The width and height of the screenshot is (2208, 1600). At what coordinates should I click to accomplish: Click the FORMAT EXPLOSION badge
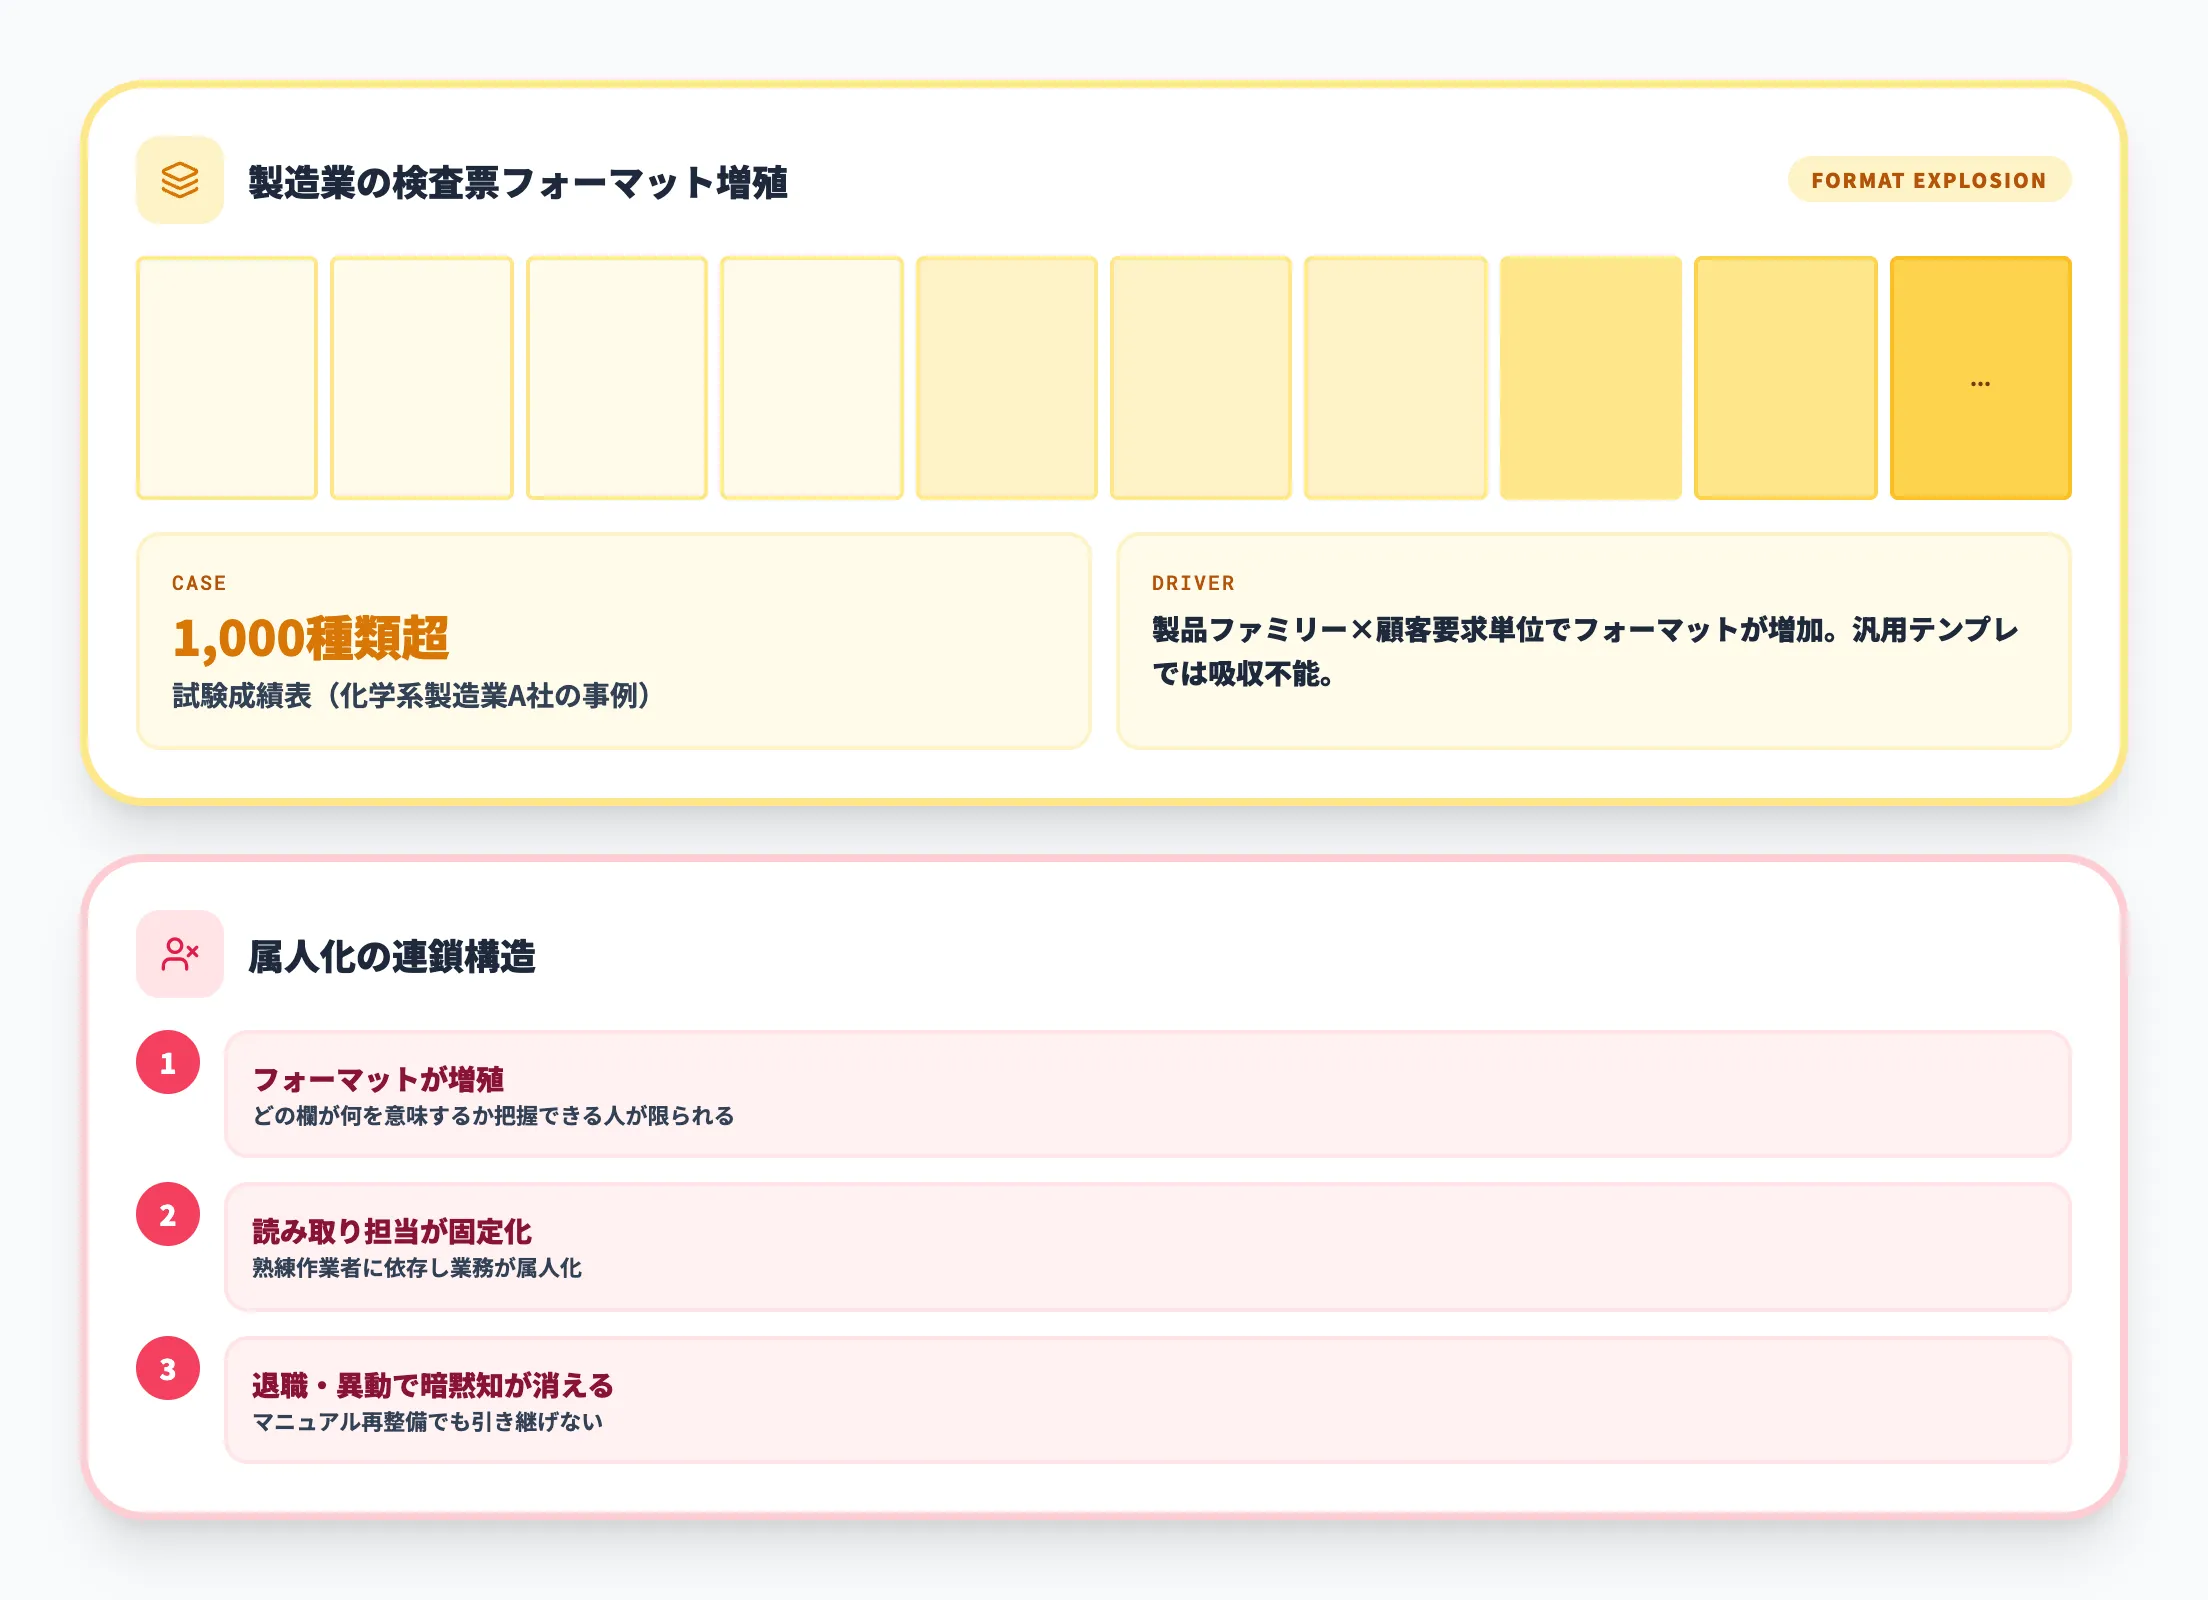[x=1927, y=181]
